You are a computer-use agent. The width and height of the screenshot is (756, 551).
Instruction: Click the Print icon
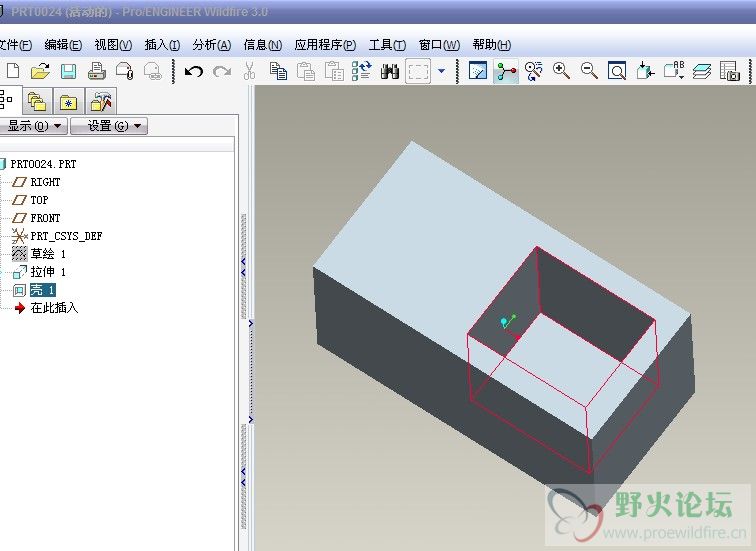96,71
